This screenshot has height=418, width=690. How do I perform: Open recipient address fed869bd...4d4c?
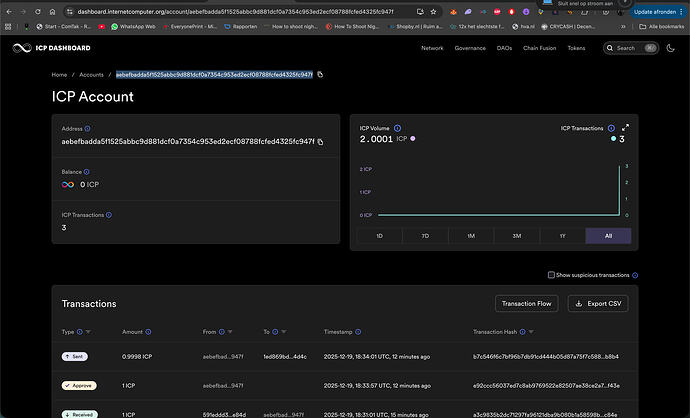[285, 356]
